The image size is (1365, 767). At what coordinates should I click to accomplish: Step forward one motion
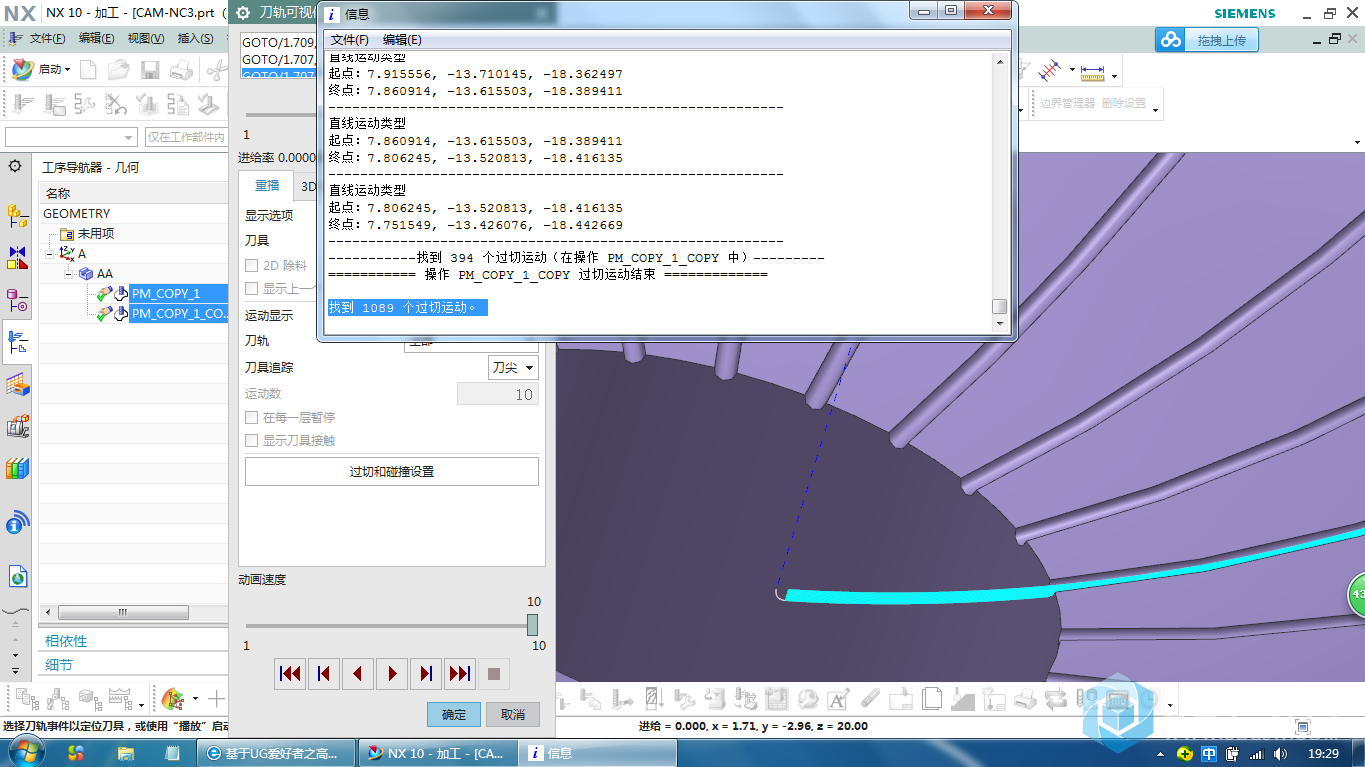[426, 674]
